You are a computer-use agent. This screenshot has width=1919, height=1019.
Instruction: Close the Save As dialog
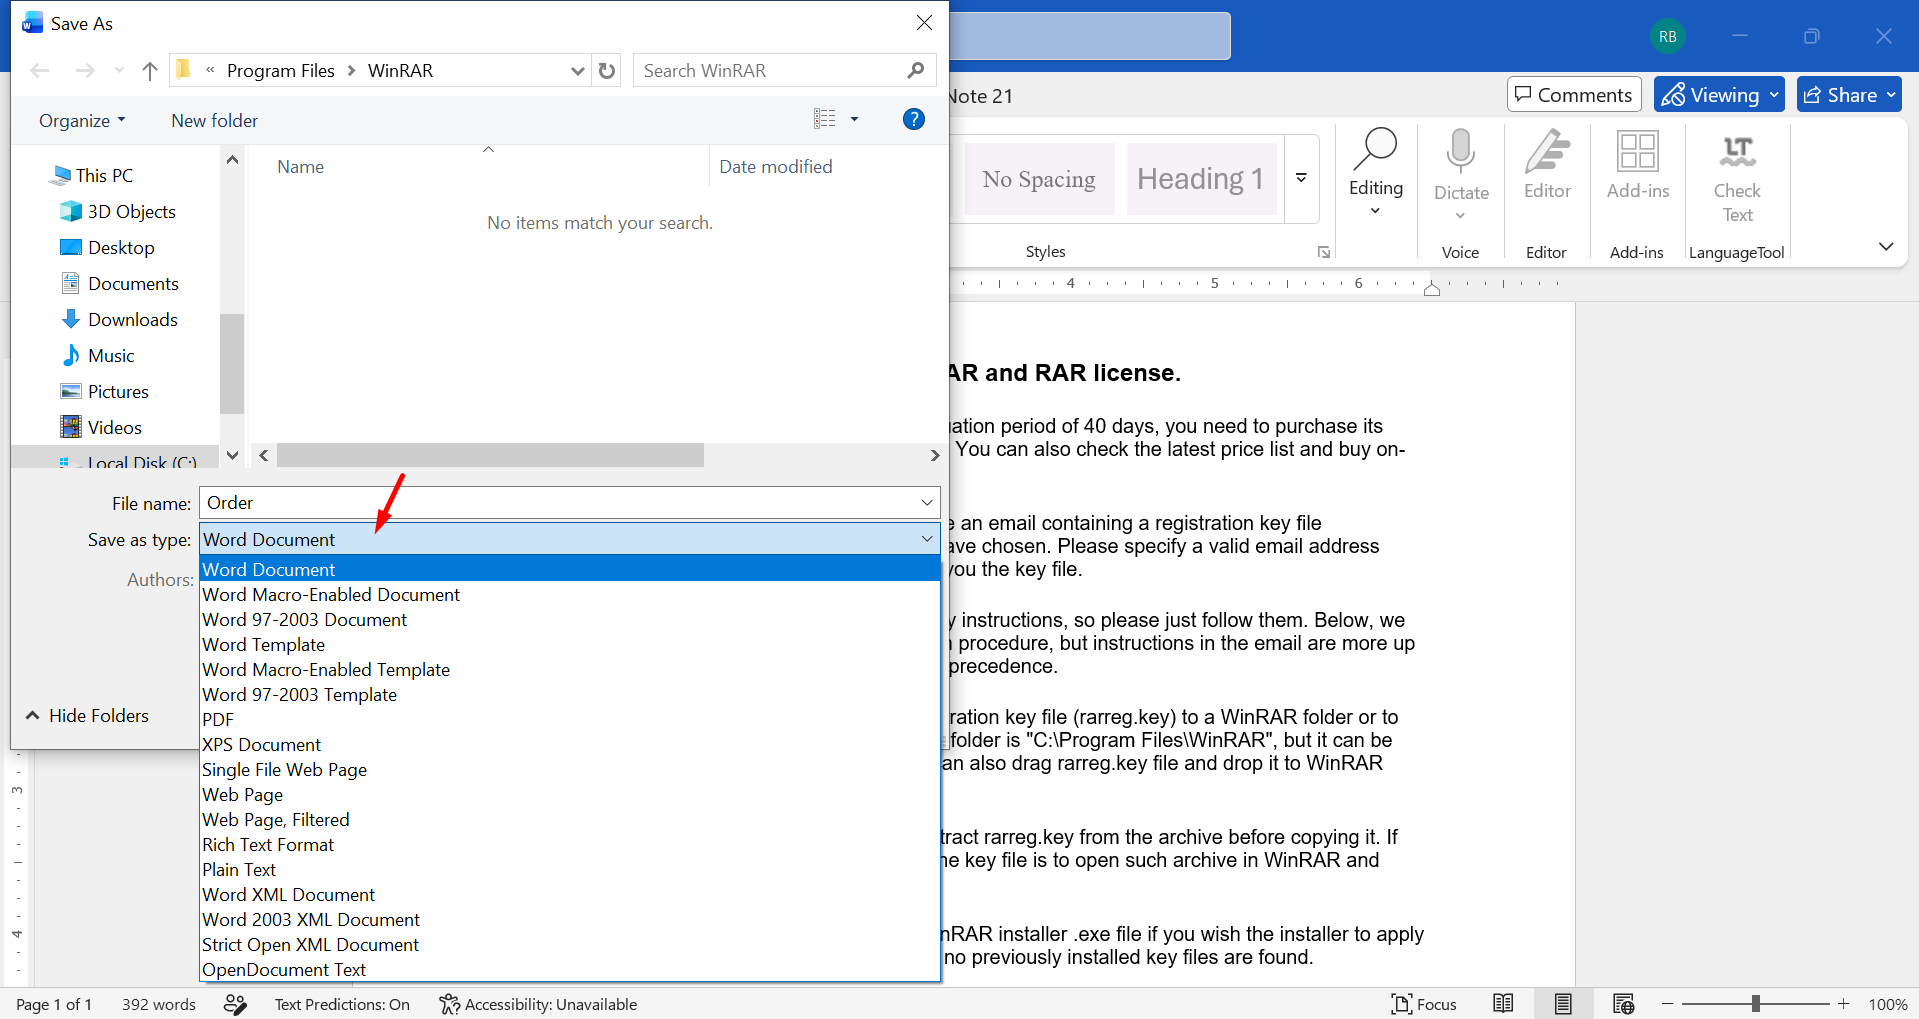[924, 23]
